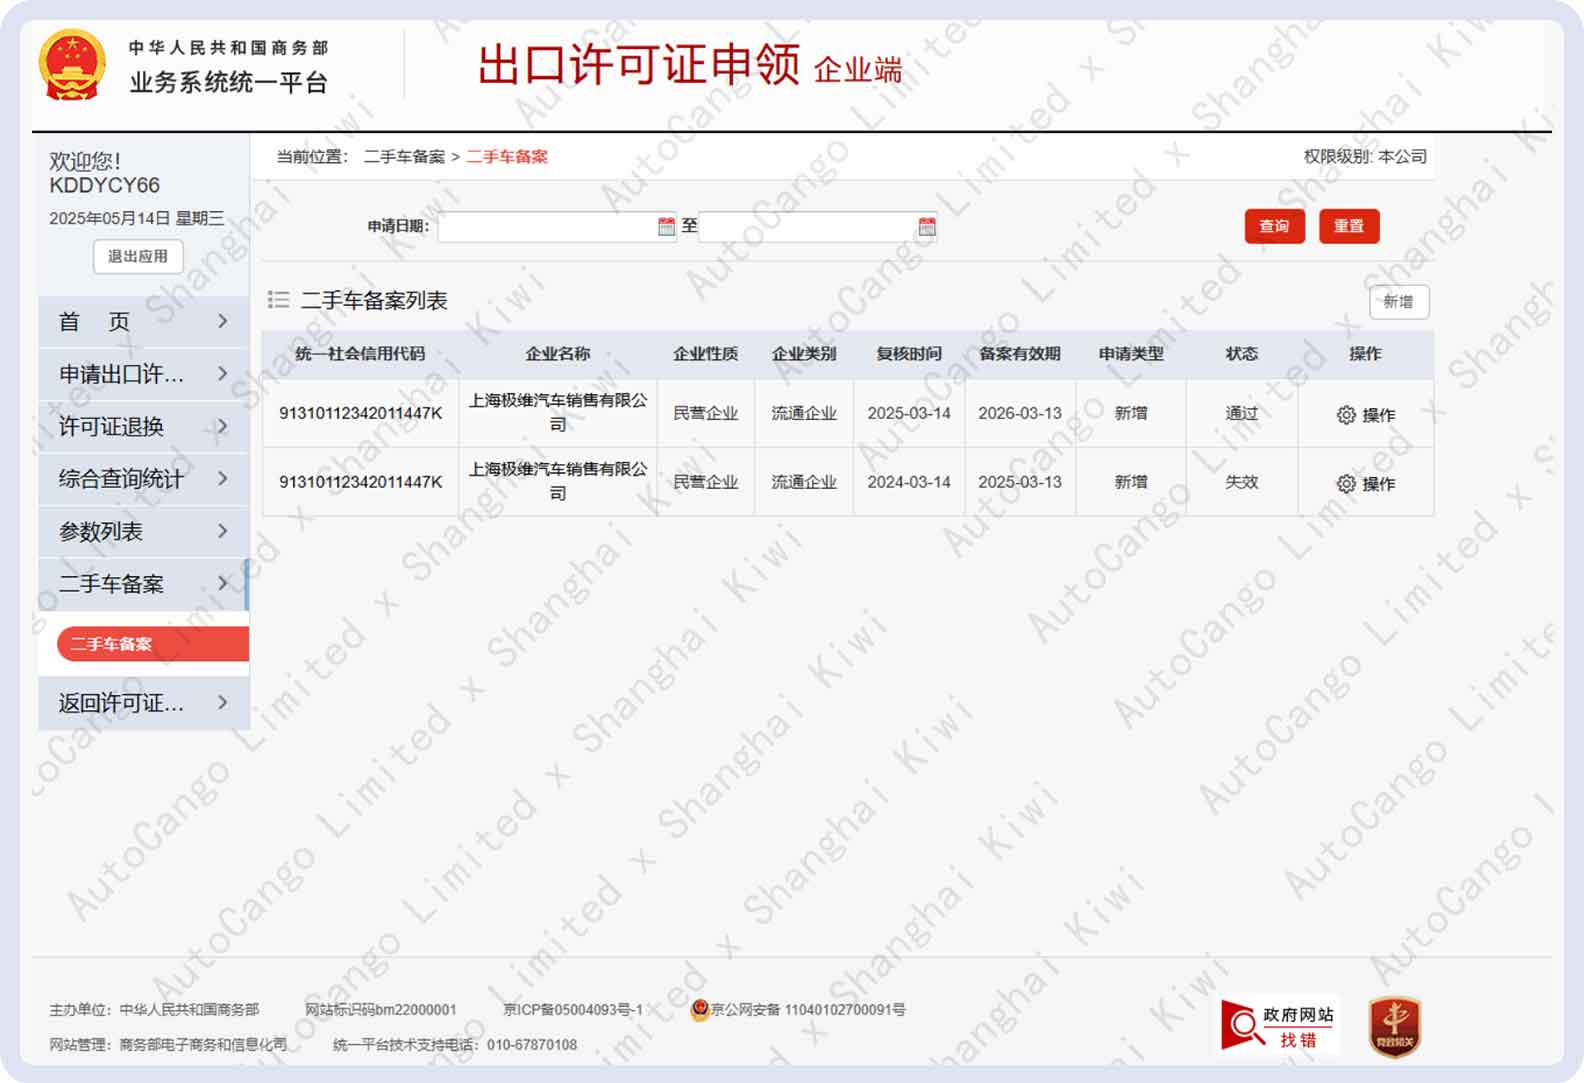The image size is (1584, 1083).
Task: Click the 退出应用 logout button
Action: [138, 256]
